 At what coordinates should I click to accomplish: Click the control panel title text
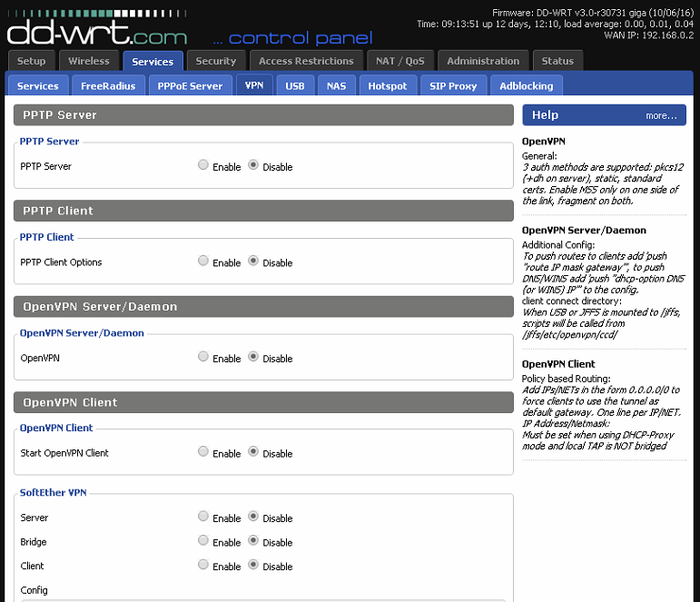tap(292, 38)
